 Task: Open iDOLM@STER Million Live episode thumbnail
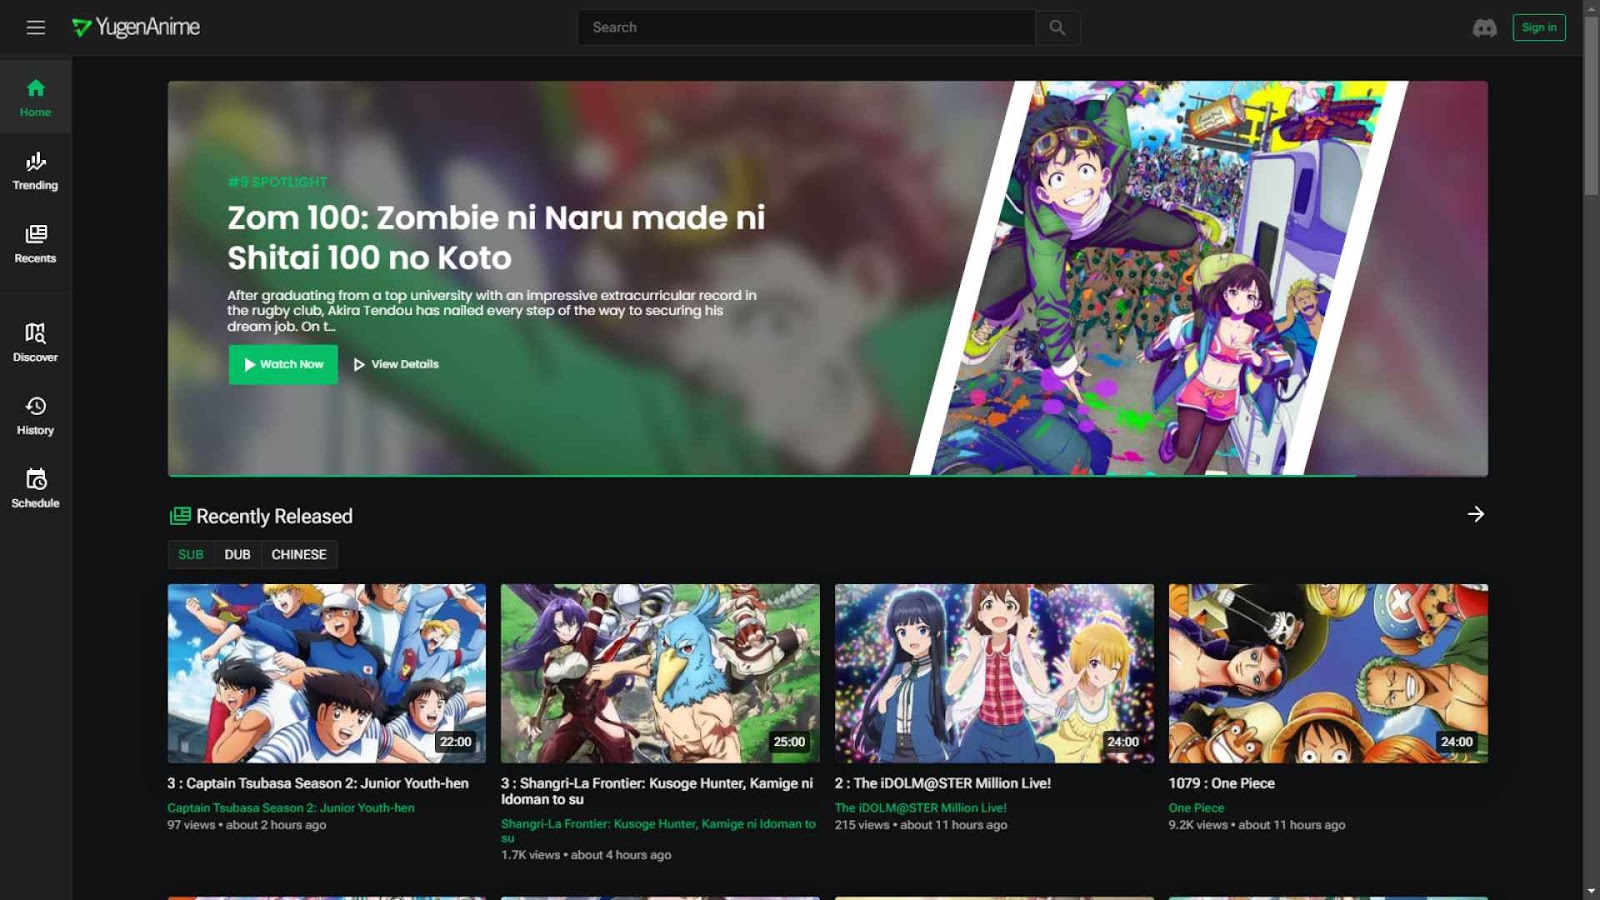pyautogui.click(x=994, y=673)
